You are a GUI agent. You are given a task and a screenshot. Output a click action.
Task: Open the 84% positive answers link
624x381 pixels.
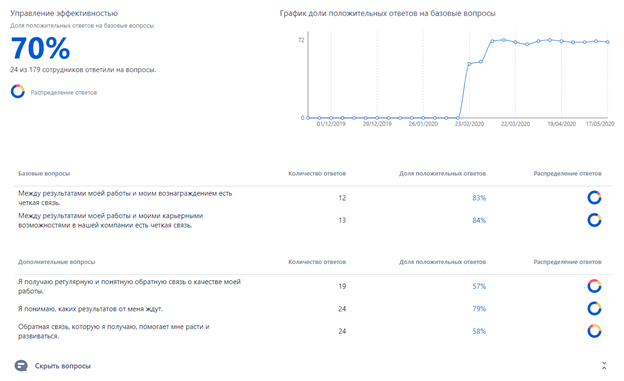[x=479, y=220]
